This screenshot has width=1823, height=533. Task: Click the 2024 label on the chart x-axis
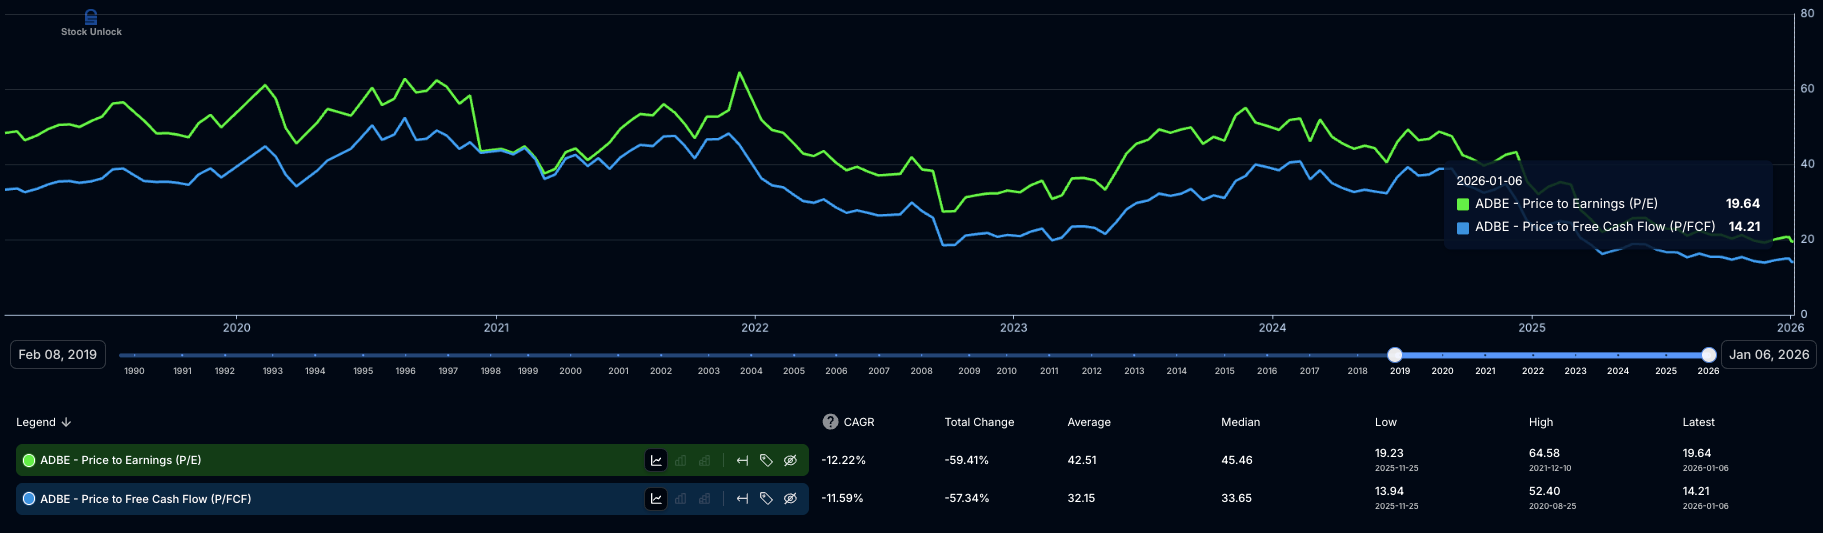point(1272,328)
